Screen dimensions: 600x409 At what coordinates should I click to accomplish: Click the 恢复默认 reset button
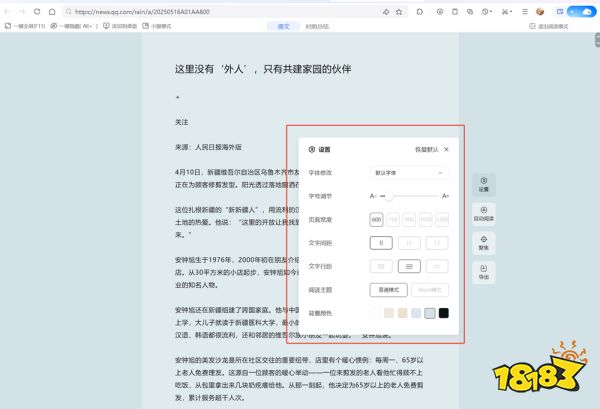pyautogui.click(x=426, y=149)
